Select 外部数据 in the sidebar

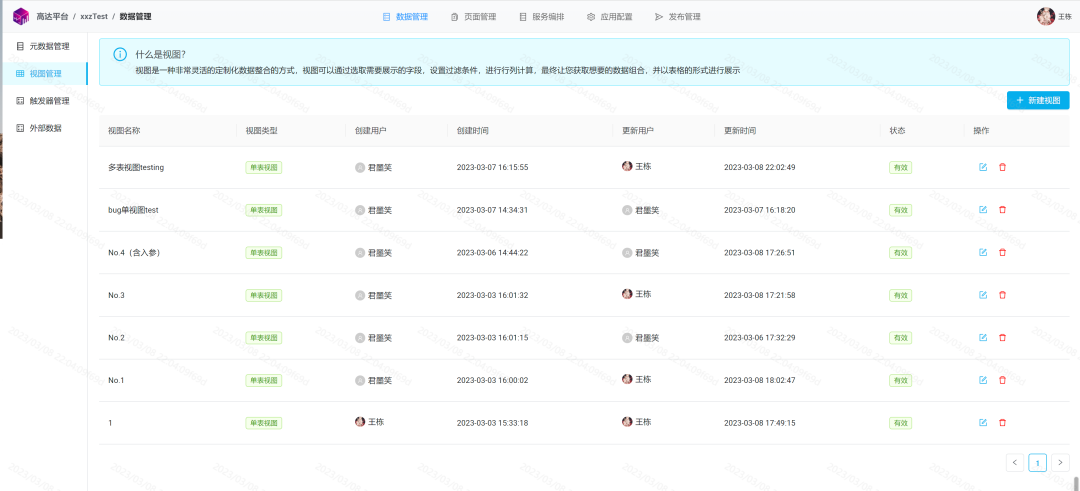tap(44, 128)
